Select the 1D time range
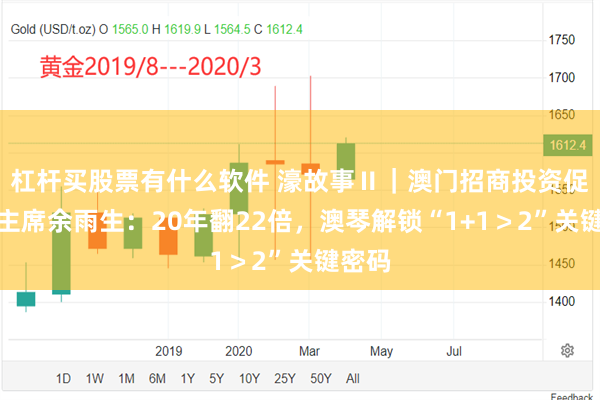 pyautogui.click(x=64, y=379)
